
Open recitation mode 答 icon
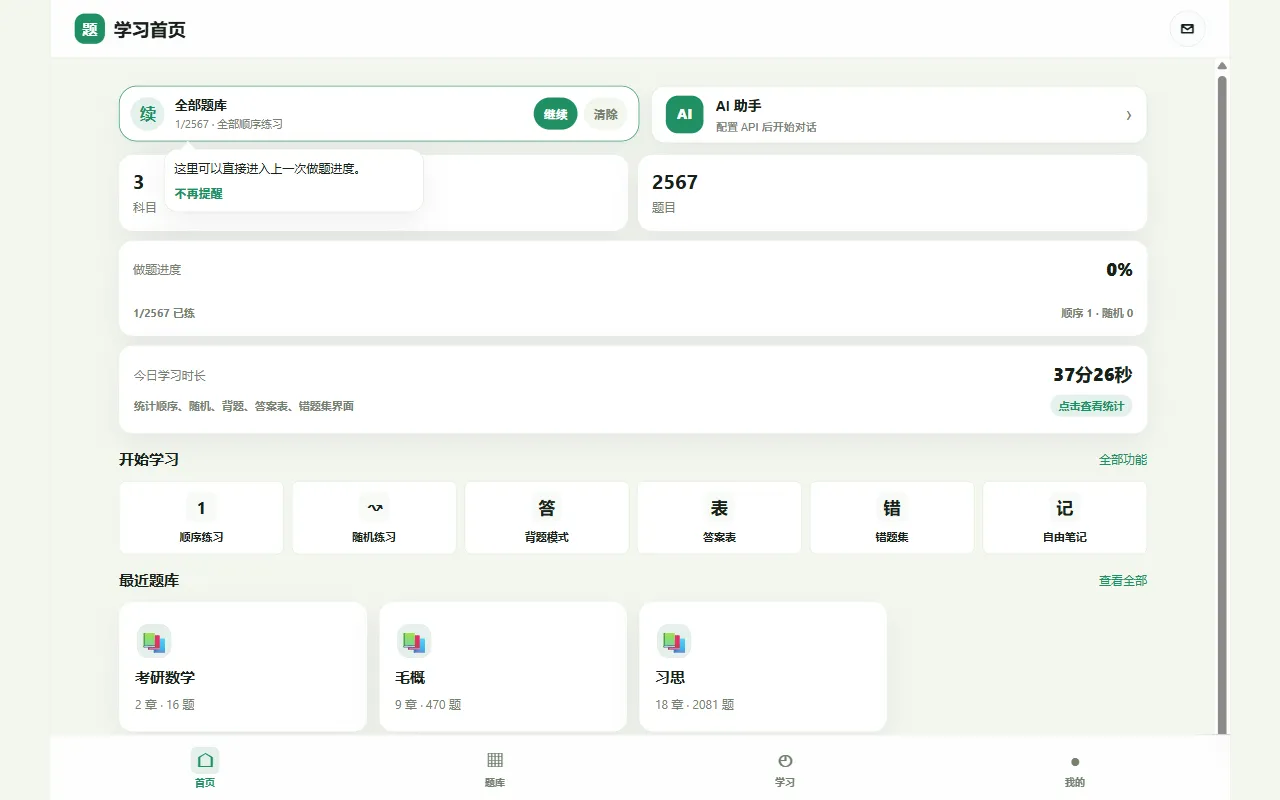(x=547, y=508)
